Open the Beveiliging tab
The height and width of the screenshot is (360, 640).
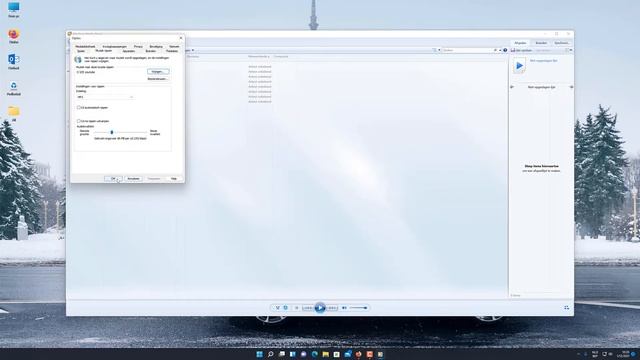click(156, 47)
